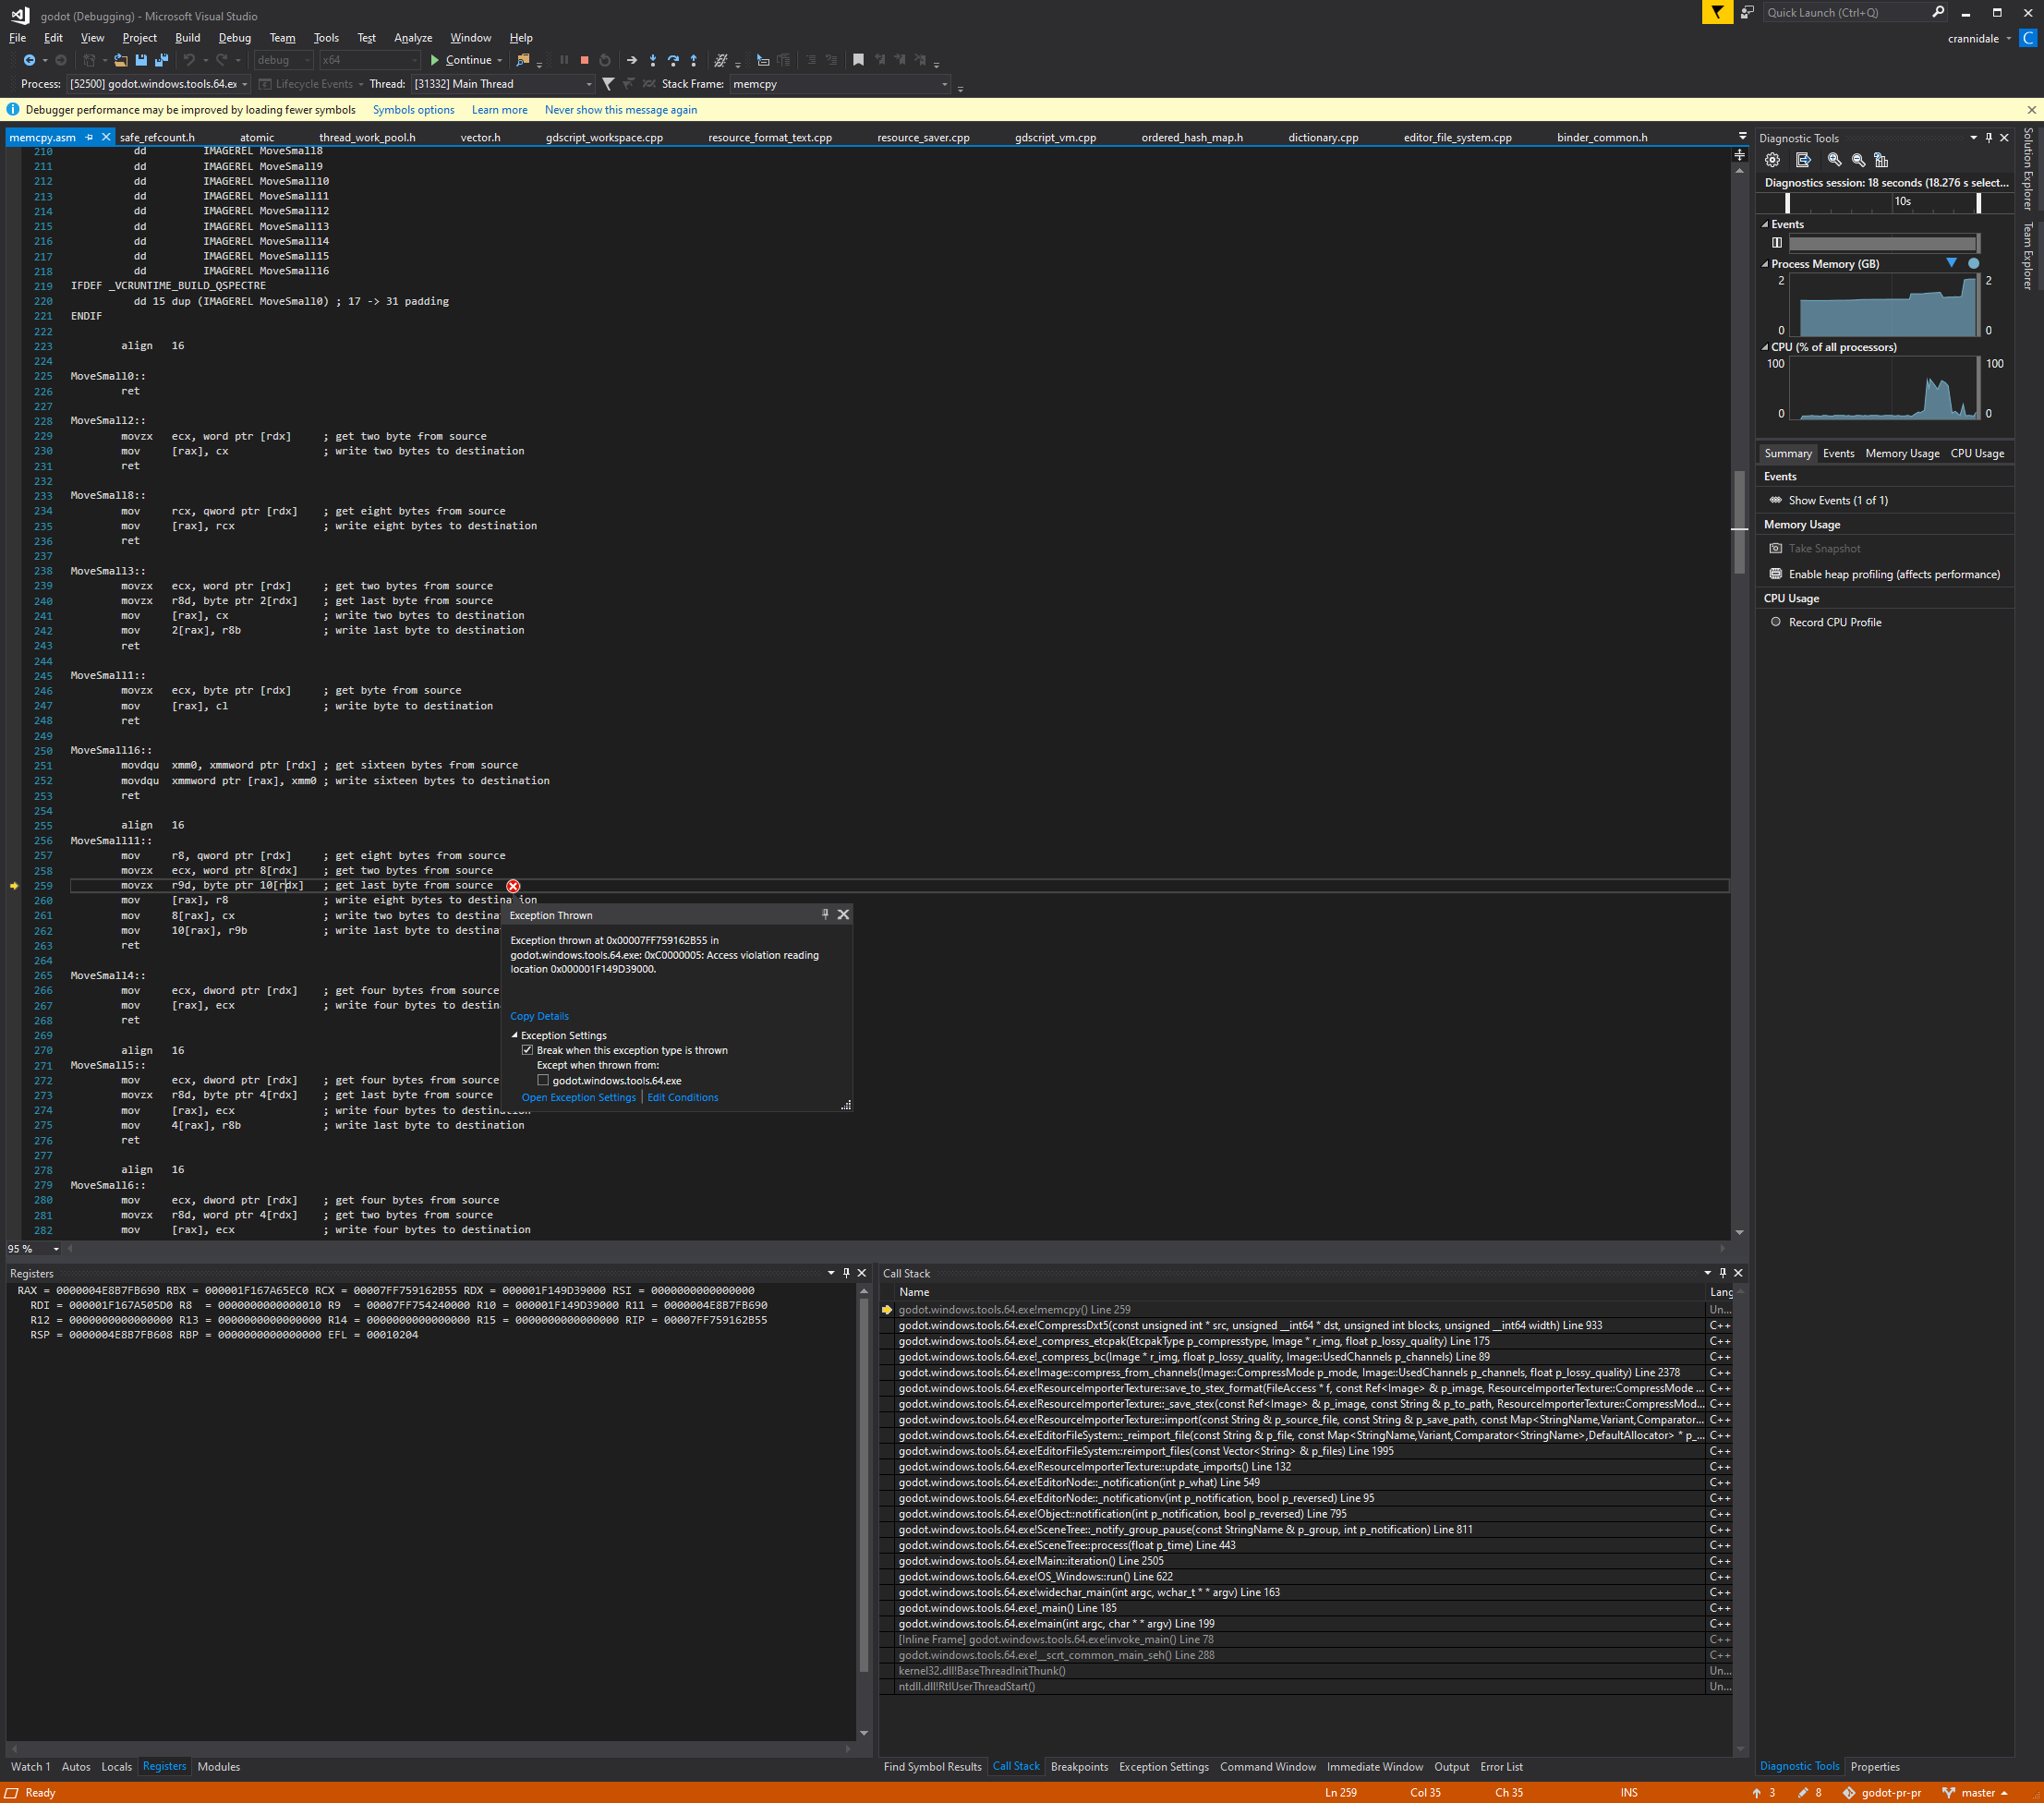The image size is (2044, 1803).
Task: Check the godot.windows.tools.64.exe exception exclusion
Action: click(543, 1080)
